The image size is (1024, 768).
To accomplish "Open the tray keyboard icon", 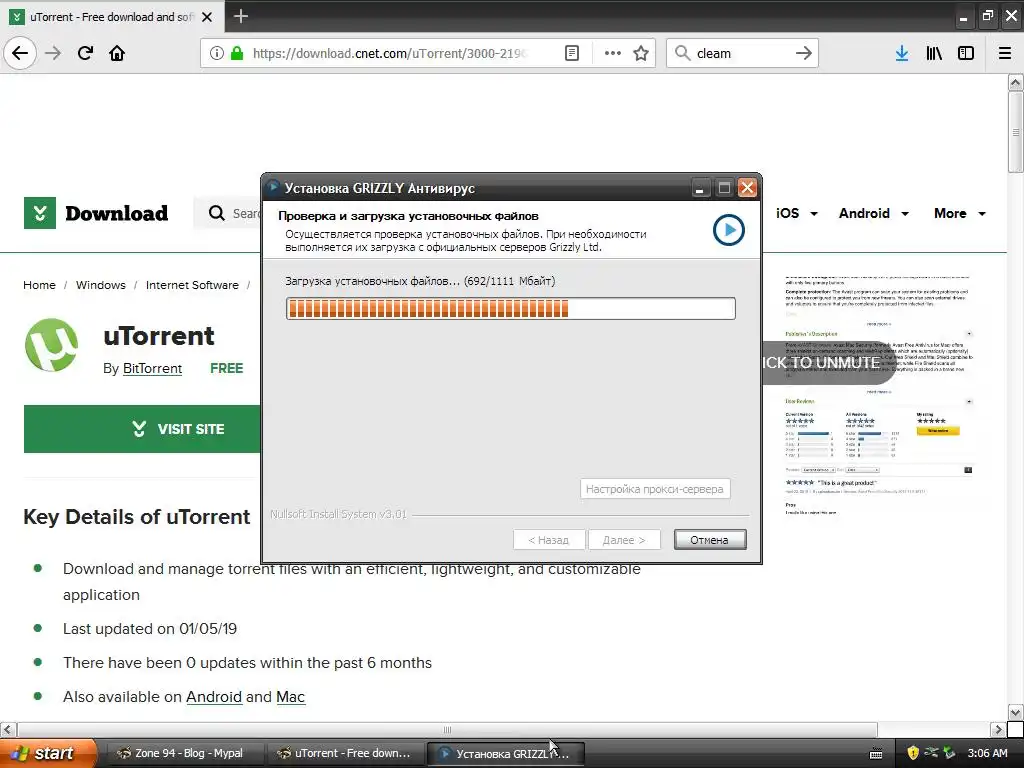I will [x=876, y=754].
